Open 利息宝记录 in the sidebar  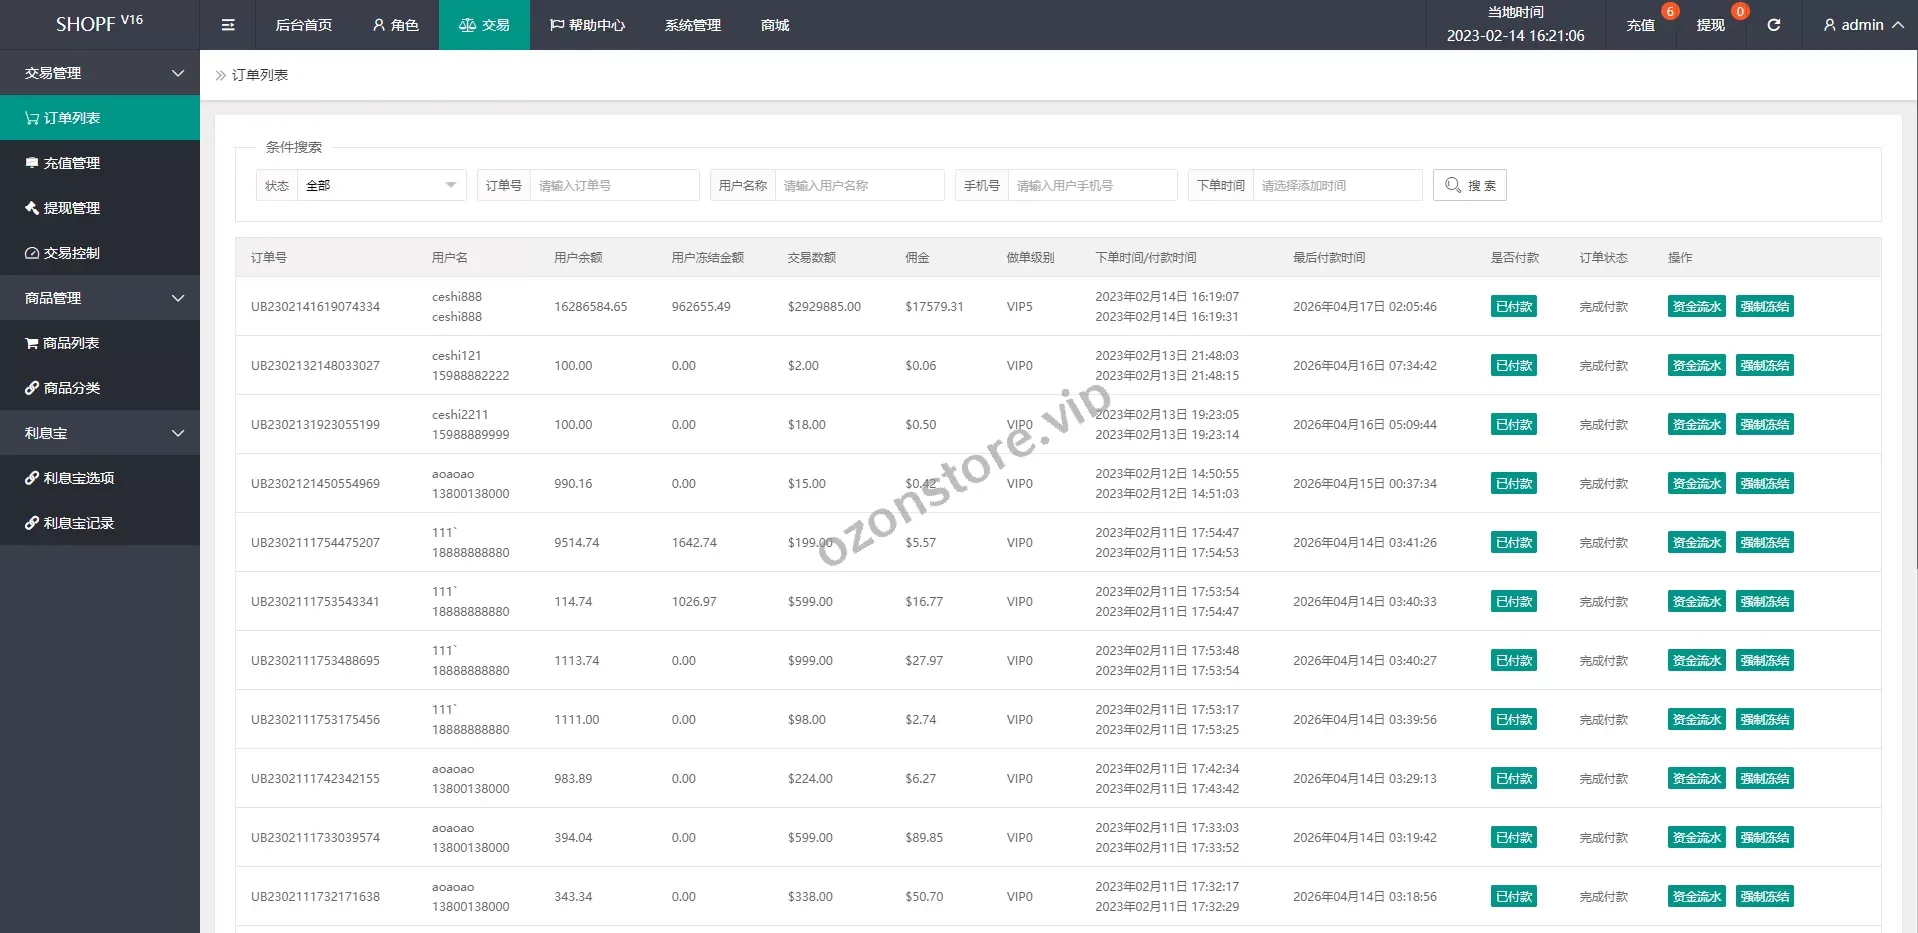click(78, 523)
